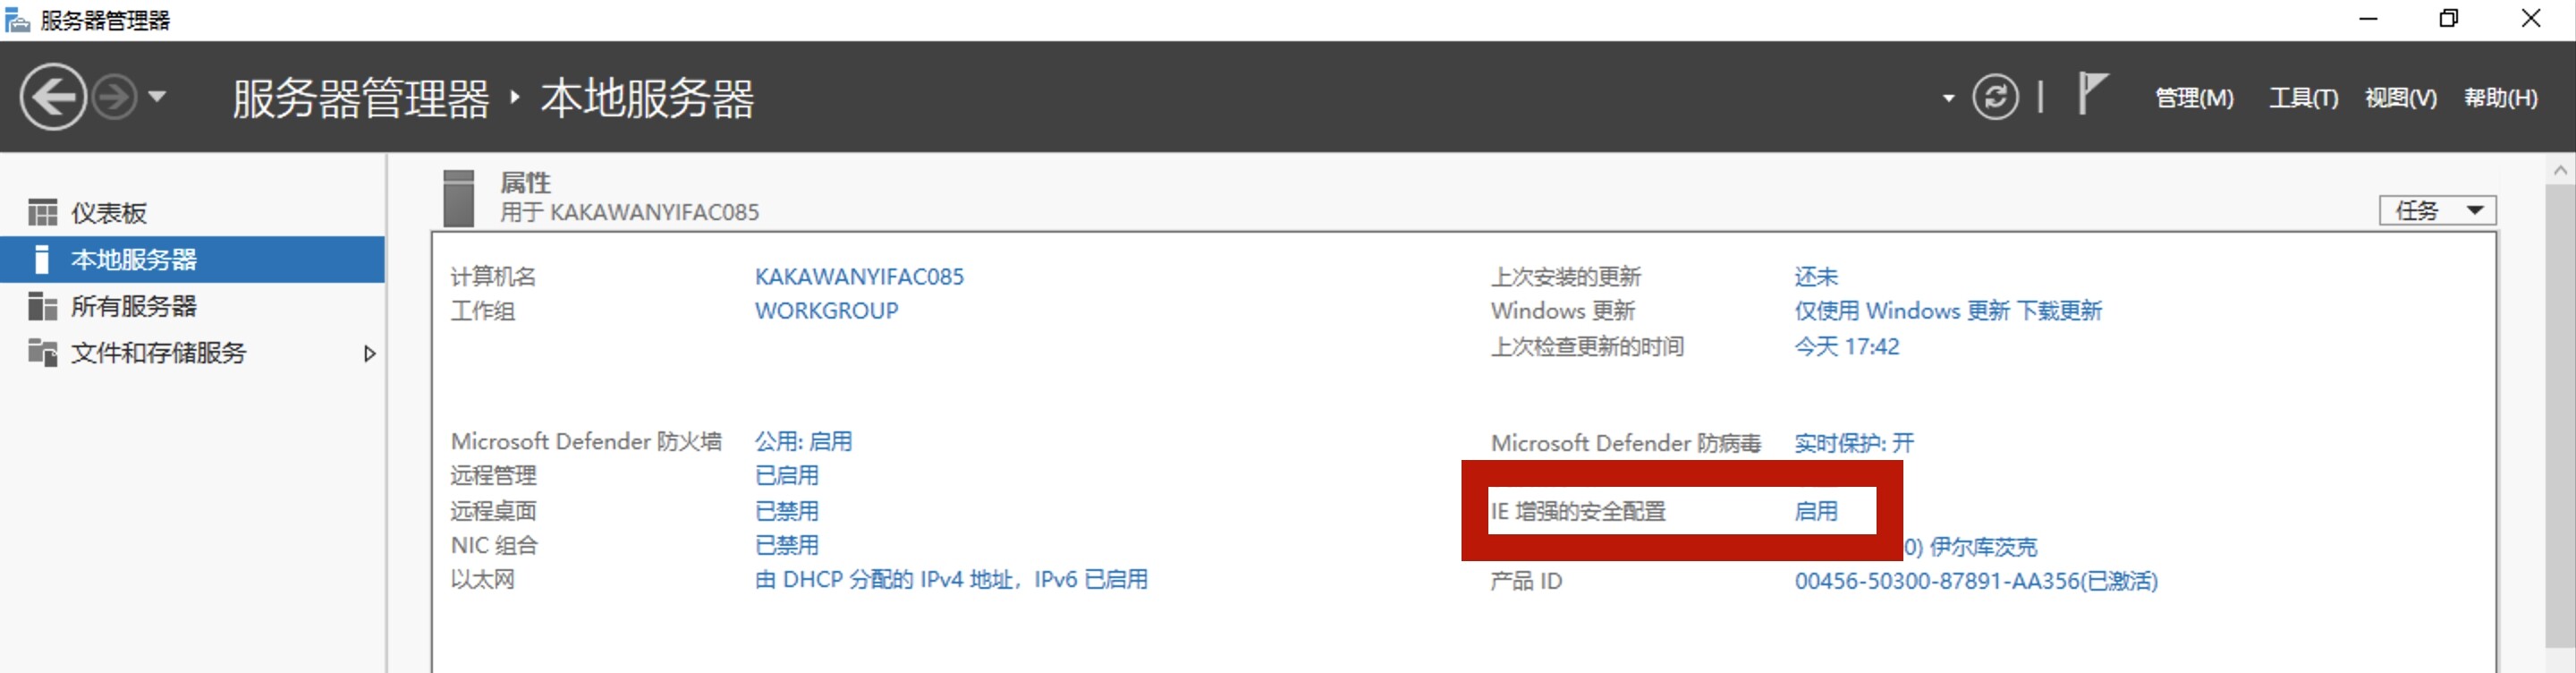2576x673 pixels.
Task: Click the 所有服务器 icon in sidebar
Action: (x=42, y=306)
